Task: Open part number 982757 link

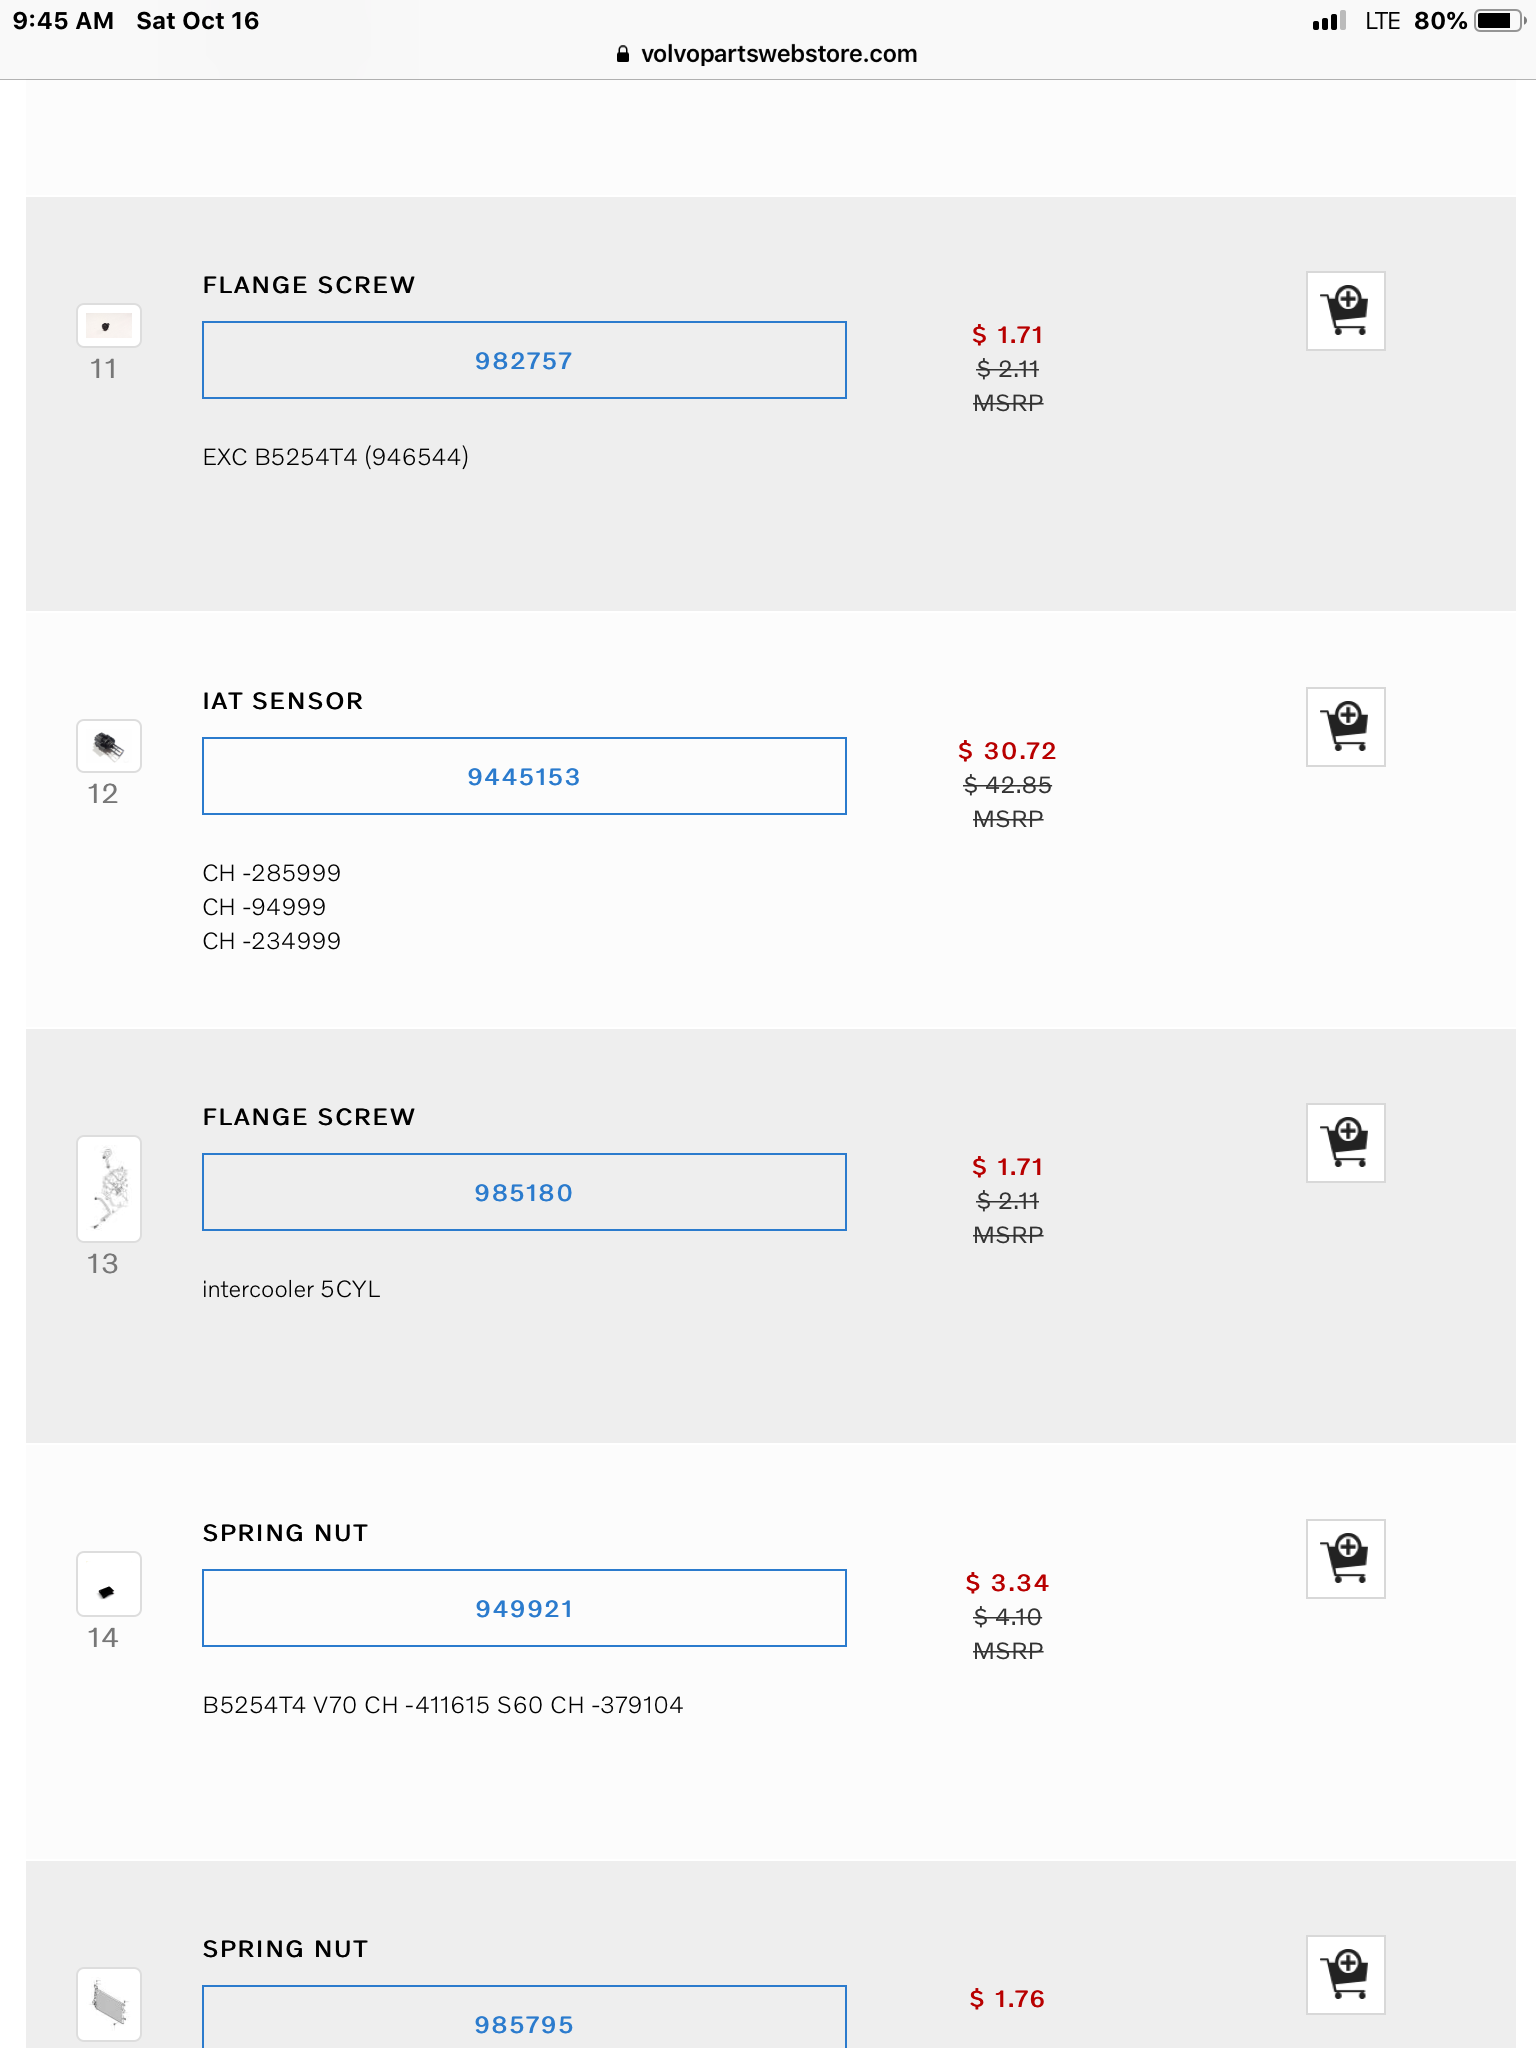Action: point(524,360)
